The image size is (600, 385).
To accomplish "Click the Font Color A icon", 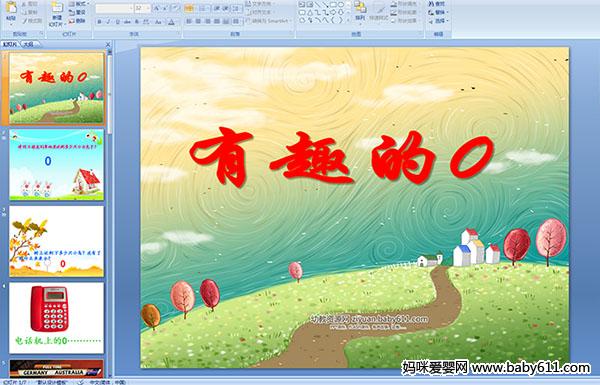I will [x=171, y=22].
